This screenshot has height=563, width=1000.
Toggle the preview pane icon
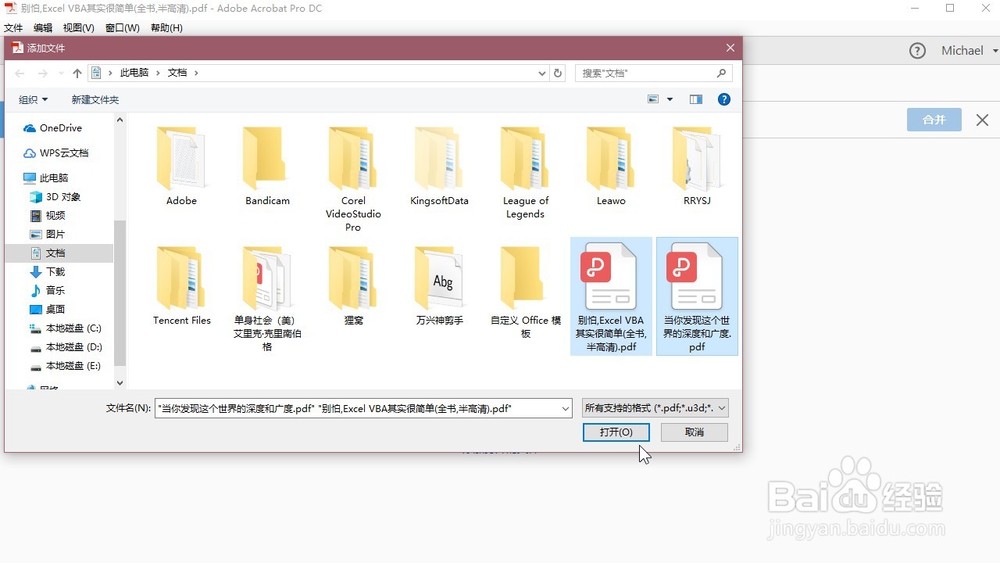(x=696, y=99)
